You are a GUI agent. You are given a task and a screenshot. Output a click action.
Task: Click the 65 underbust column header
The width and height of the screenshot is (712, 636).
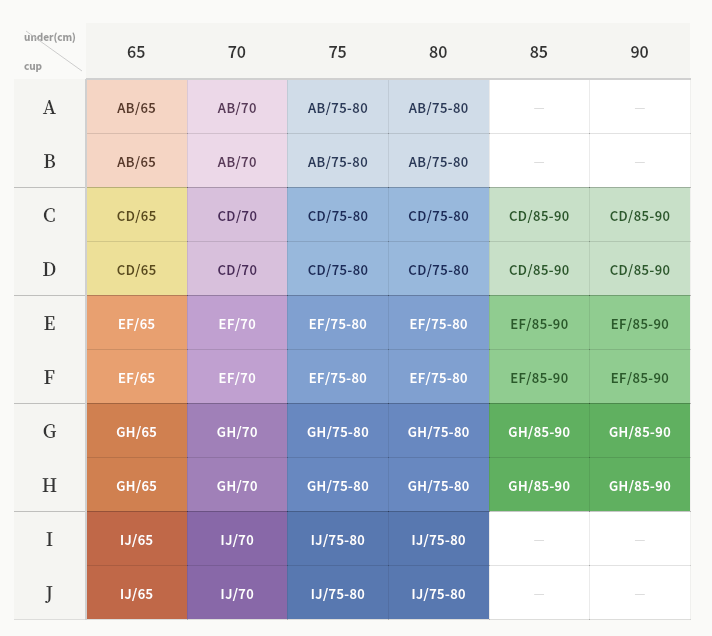(136, 53)
